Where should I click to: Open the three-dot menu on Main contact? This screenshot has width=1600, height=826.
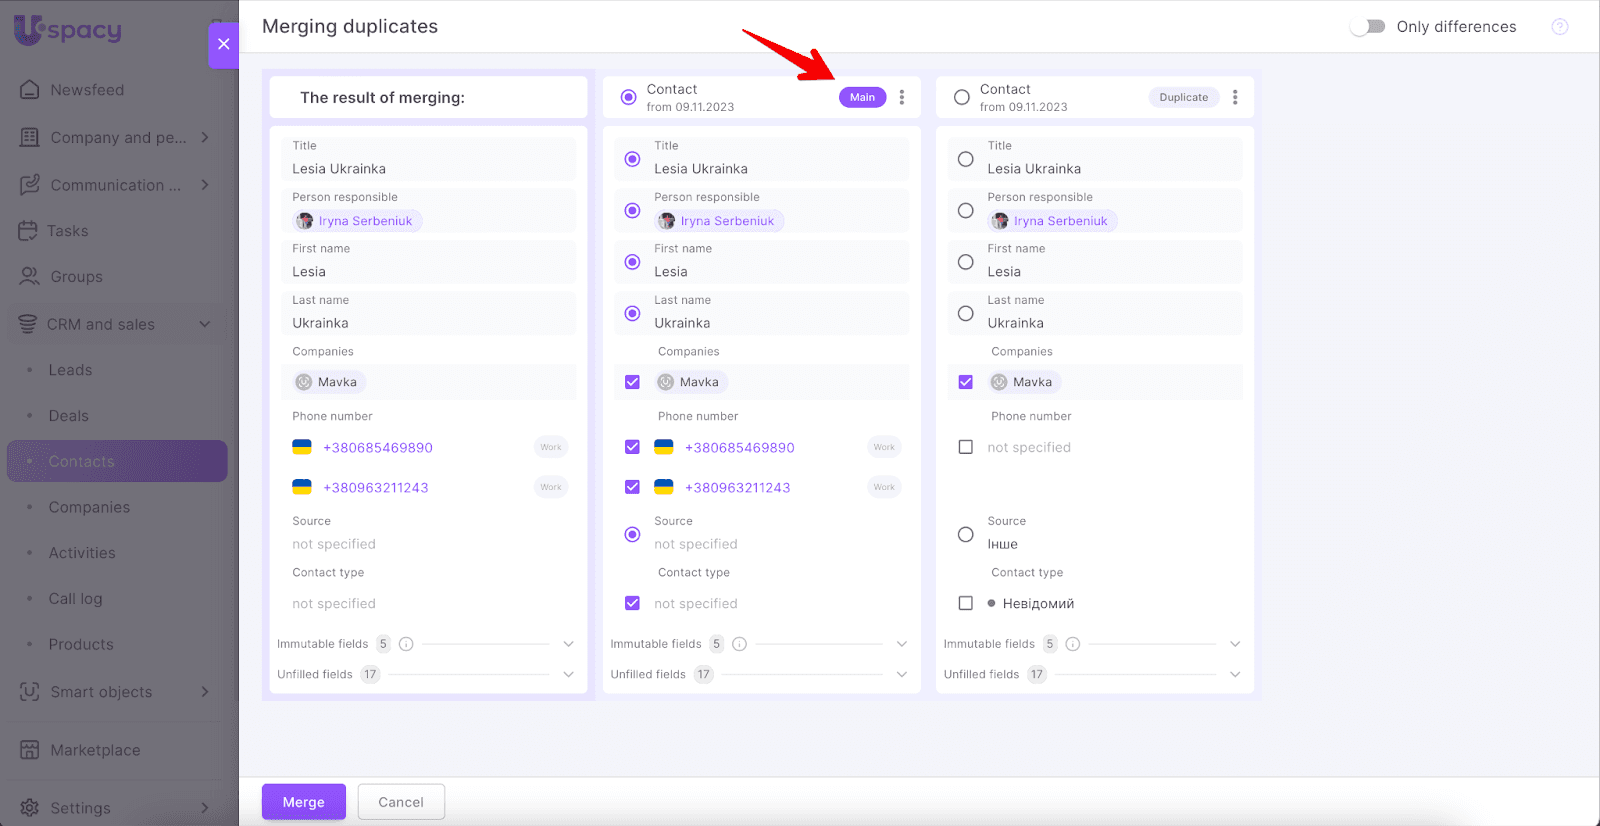(902, 97)
